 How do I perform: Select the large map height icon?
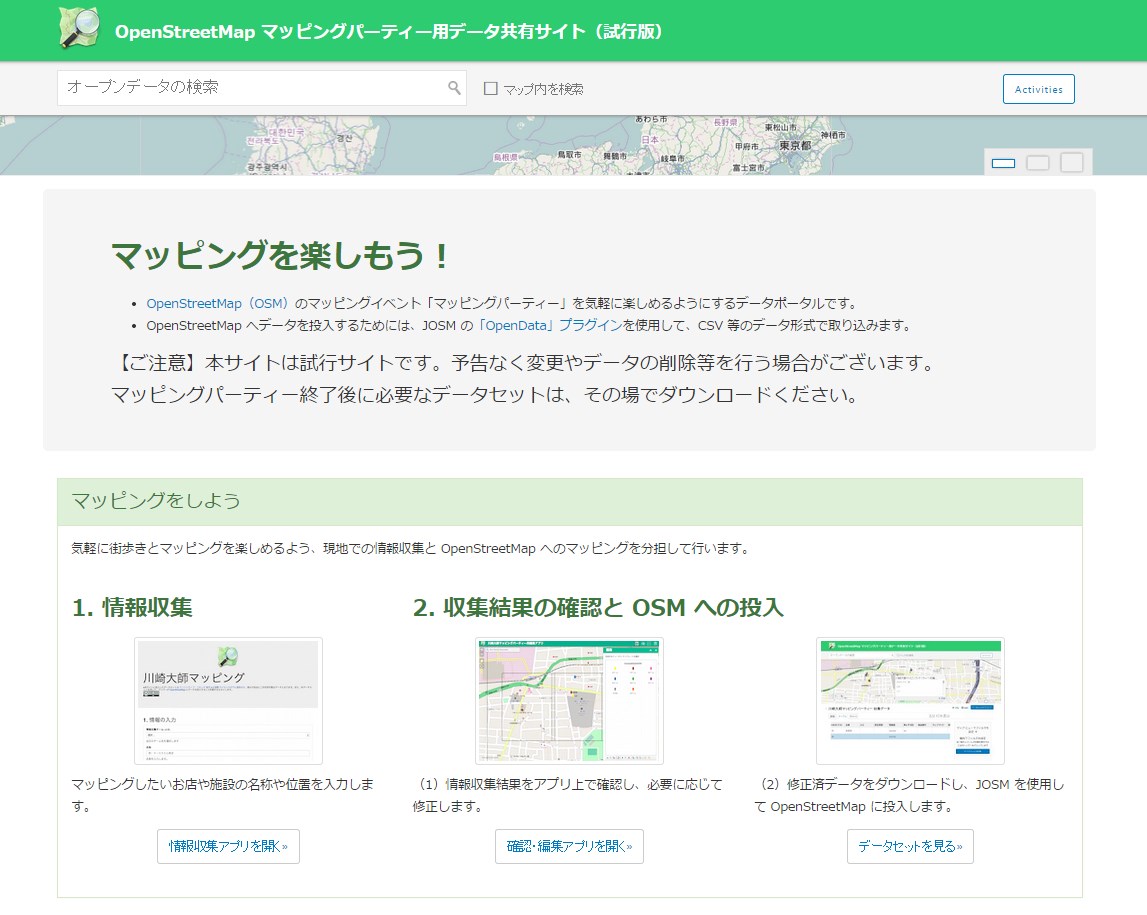1072,163
